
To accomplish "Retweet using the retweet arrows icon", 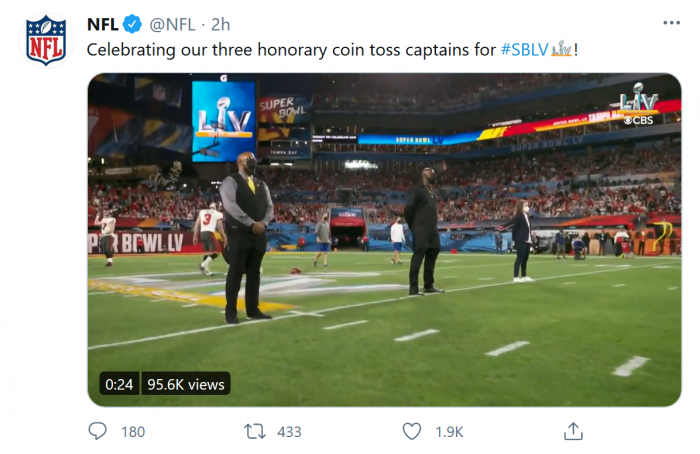I will pos(255,431).
